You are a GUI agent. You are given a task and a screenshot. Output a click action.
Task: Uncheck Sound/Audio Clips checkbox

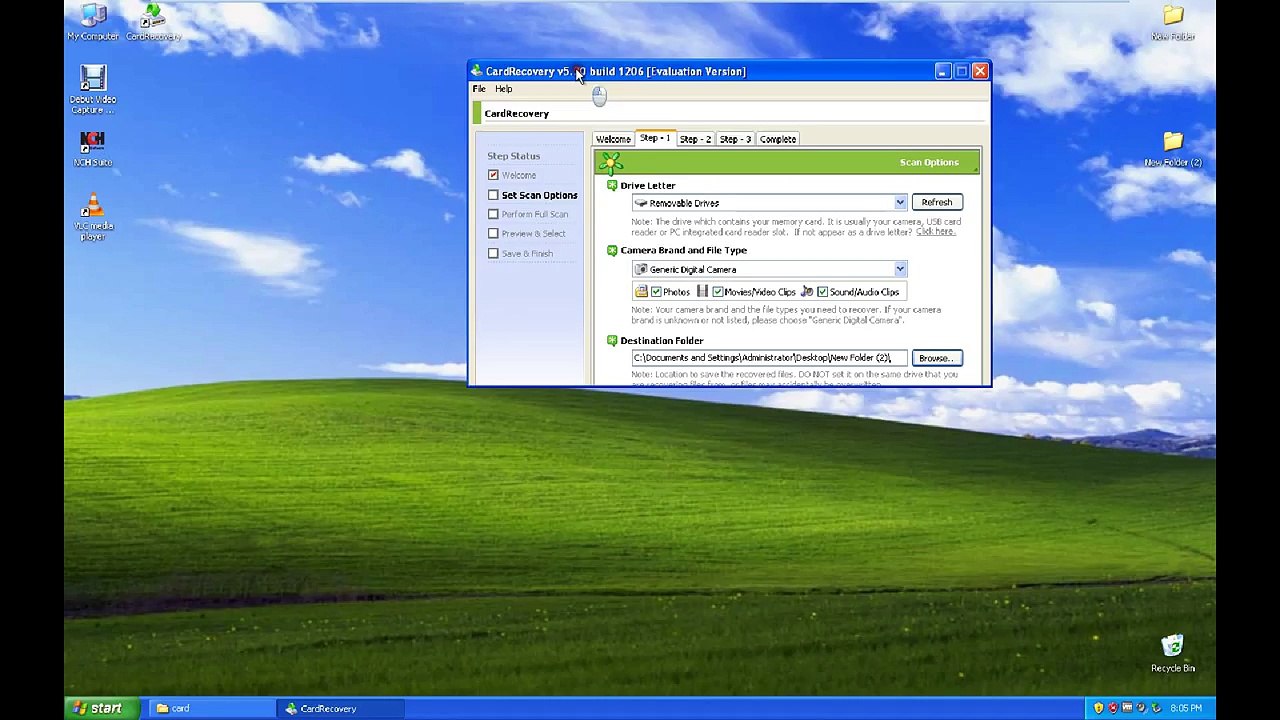pyautogui.click(x=822, y=292)
